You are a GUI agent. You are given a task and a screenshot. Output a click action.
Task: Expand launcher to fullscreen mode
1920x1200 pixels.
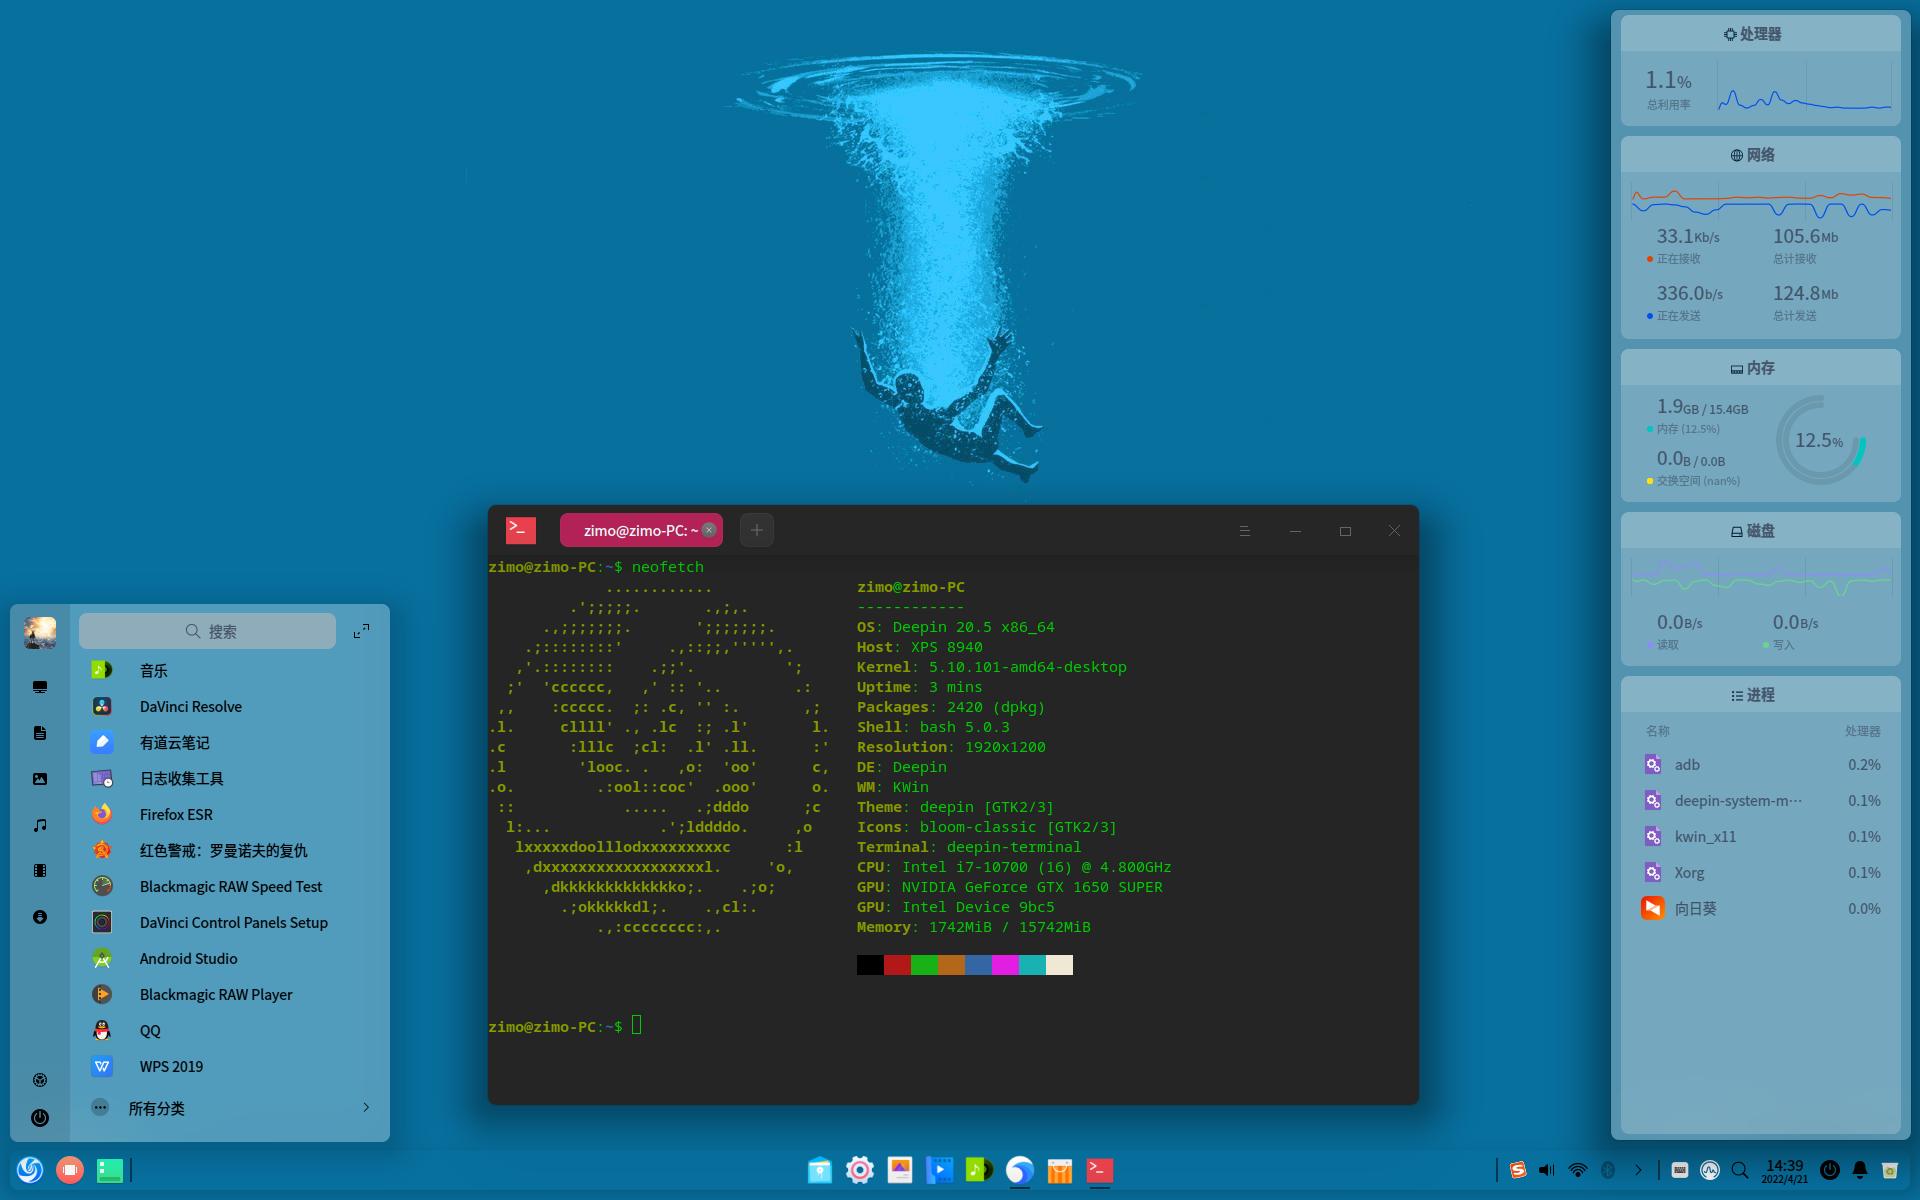362,630
